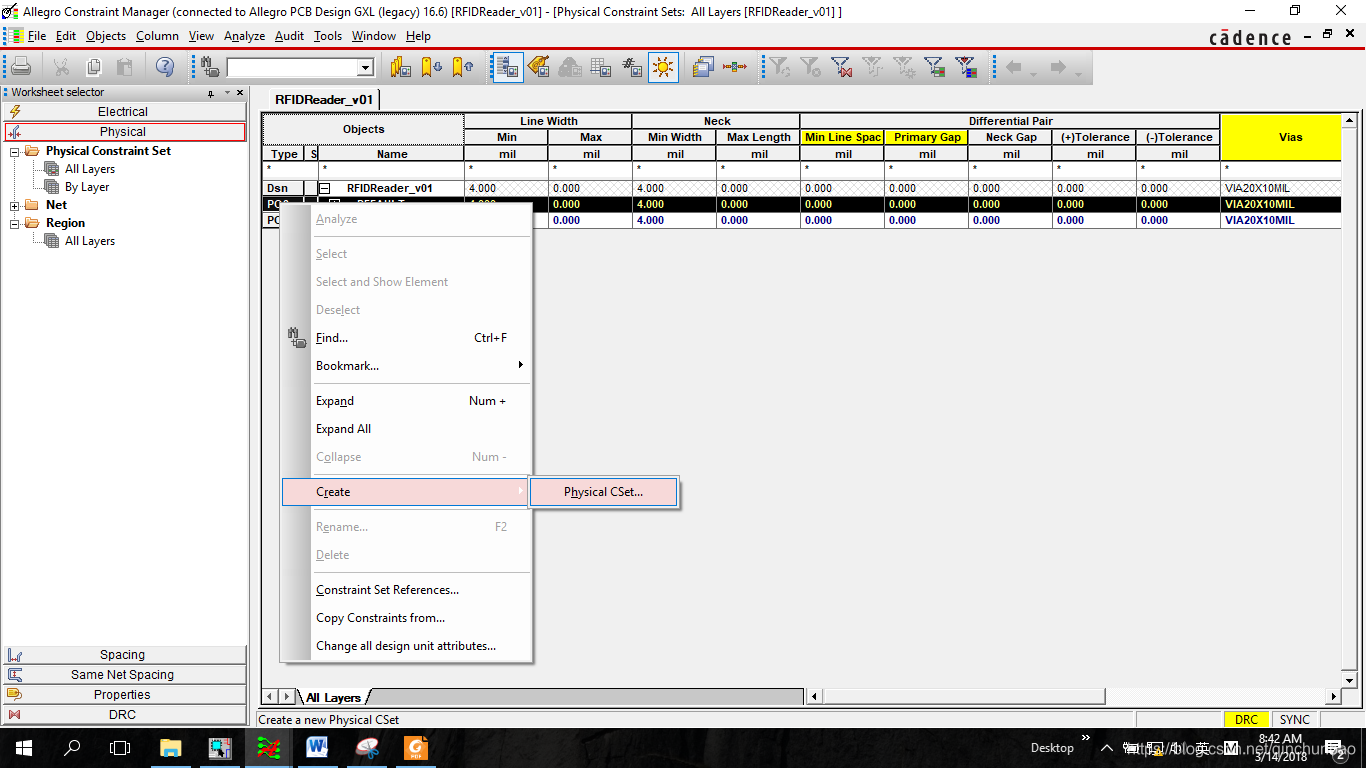This screenshot has width=1366, height=768.
Task: Choose Physical CSet... from the Create submenu
Action: (603, 492)
